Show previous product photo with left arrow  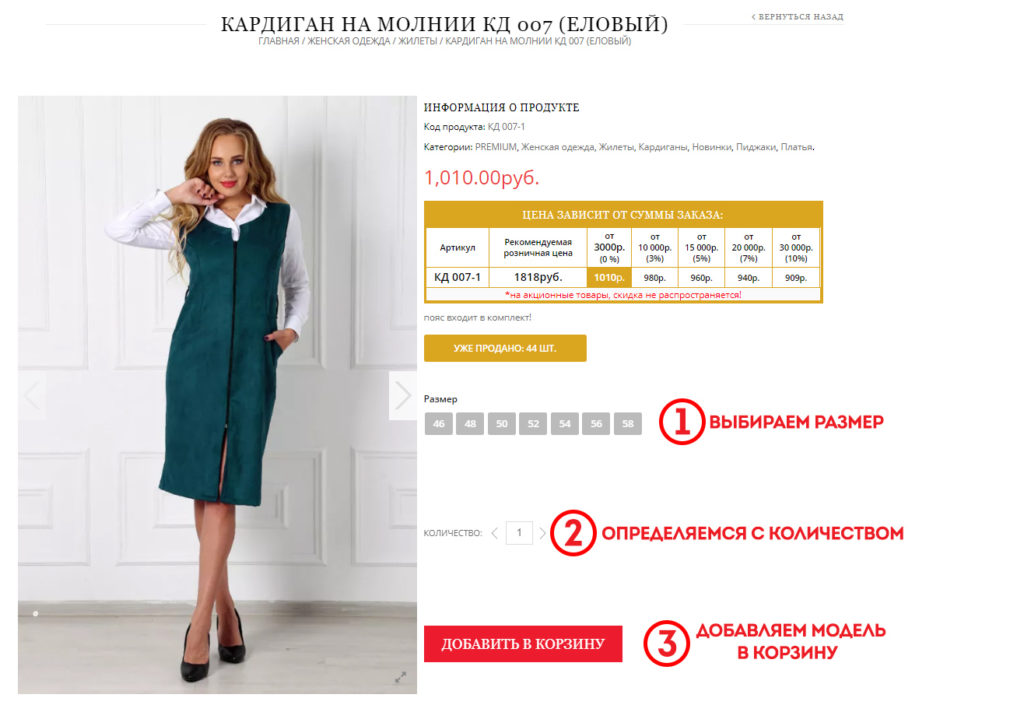[x=32, y=396]
